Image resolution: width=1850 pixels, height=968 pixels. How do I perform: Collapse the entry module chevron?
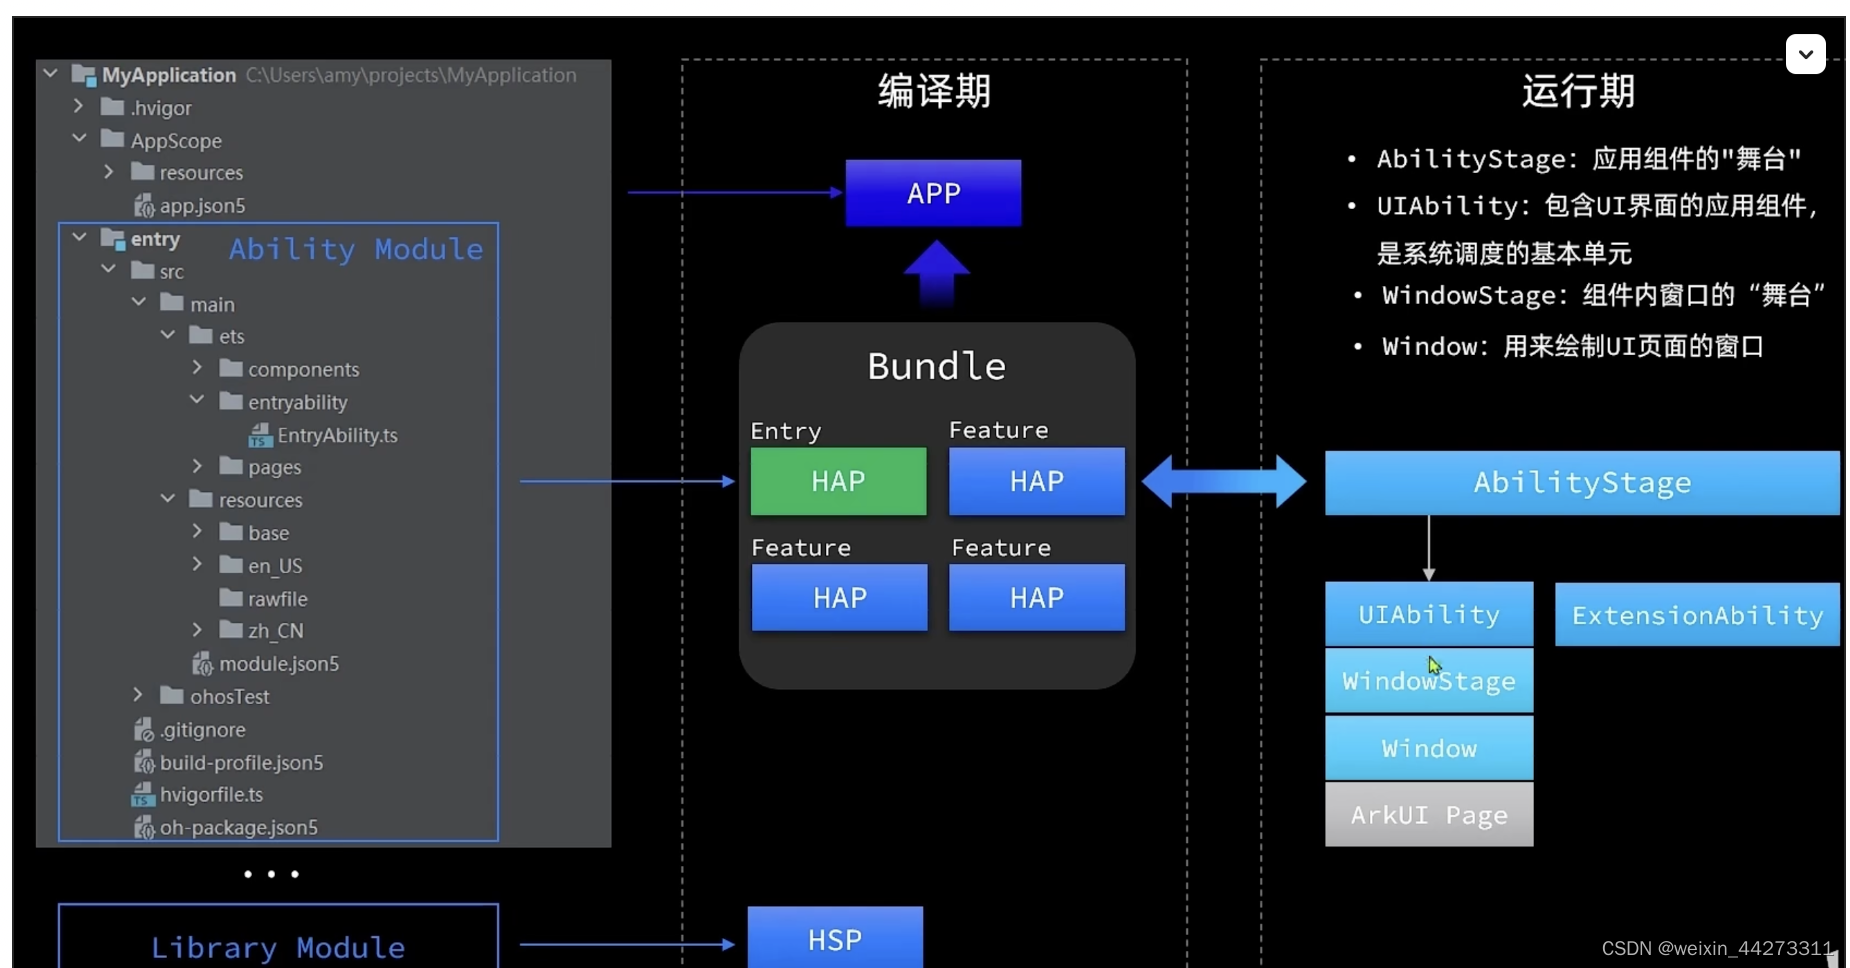coord(79,238)
